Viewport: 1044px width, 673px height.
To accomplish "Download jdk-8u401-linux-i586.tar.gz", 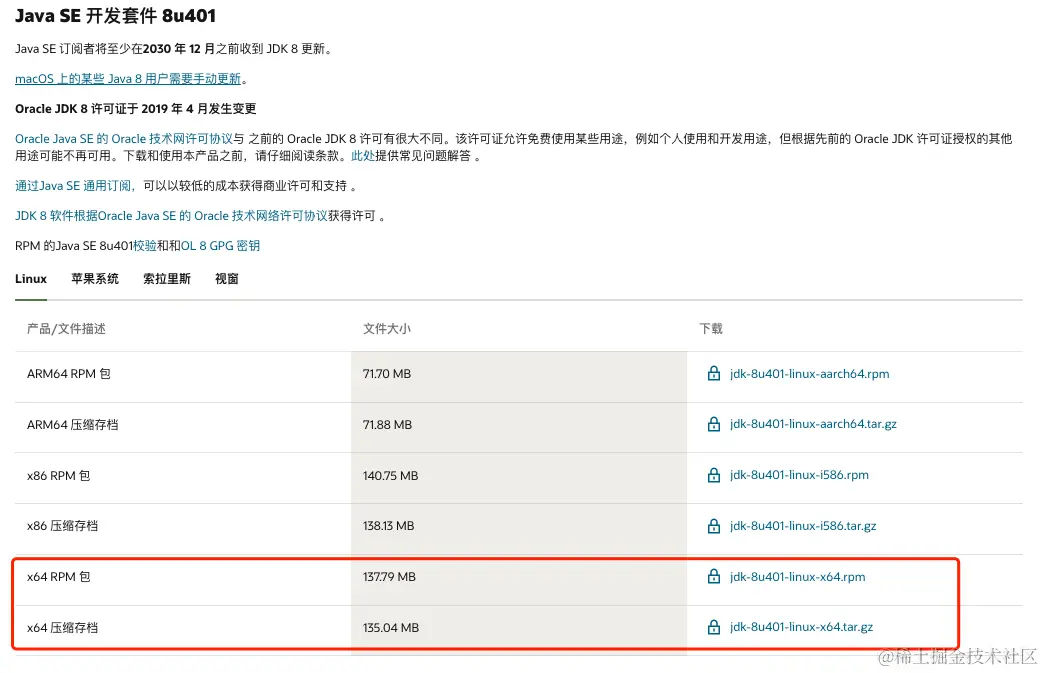I will (x=803, y=526).
